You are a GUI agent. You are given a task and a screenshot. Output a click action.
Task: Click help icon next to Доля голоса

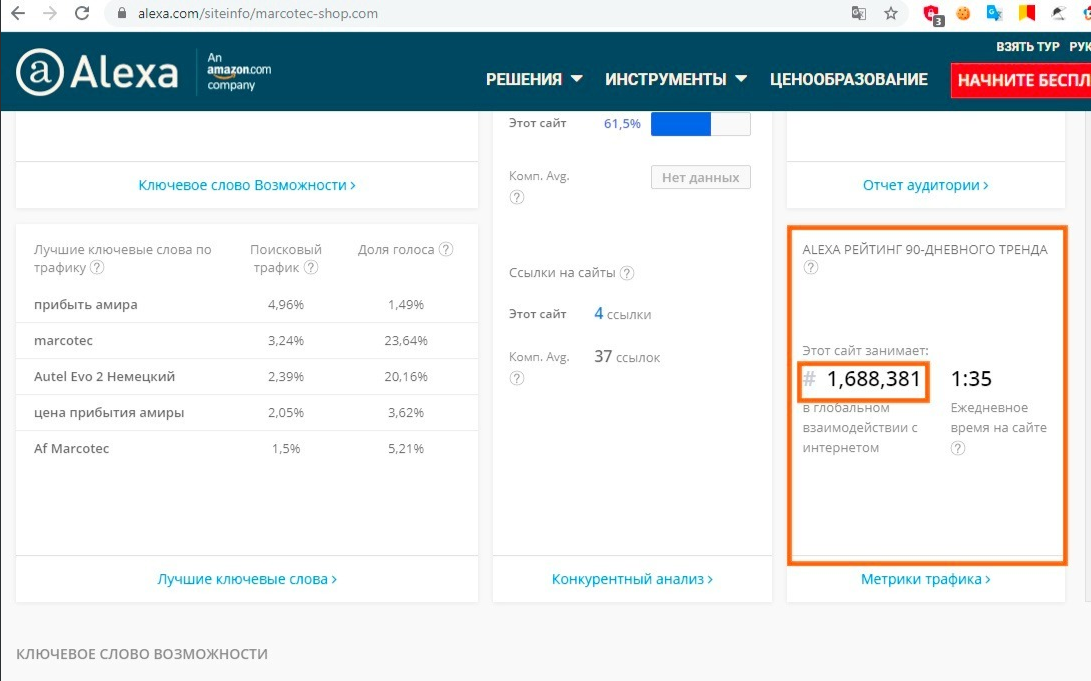pos(446,249)
